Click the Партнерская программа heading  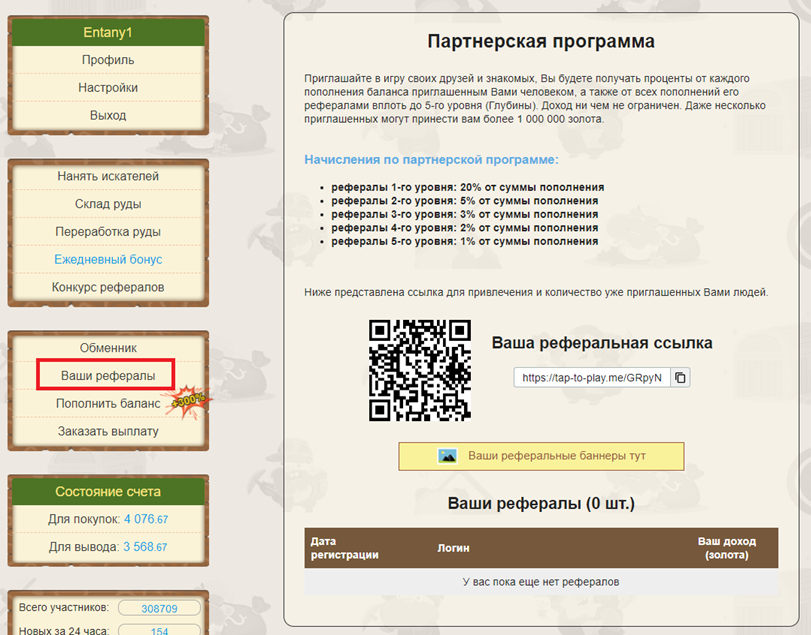(541, 41)
